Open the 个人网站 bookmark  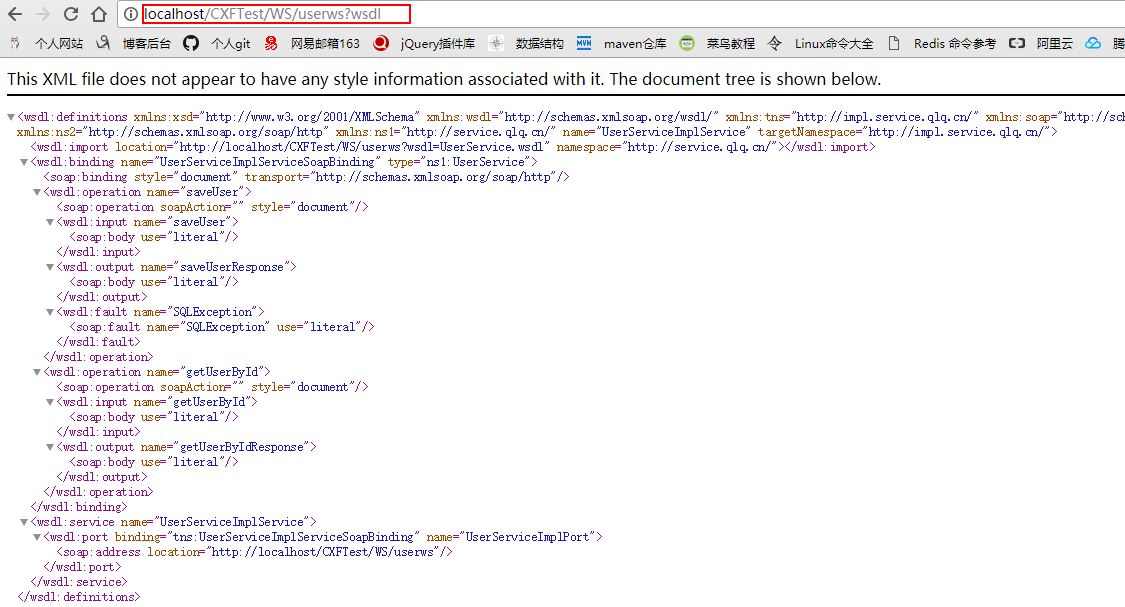pyautogui.click(x=59, y=44)
